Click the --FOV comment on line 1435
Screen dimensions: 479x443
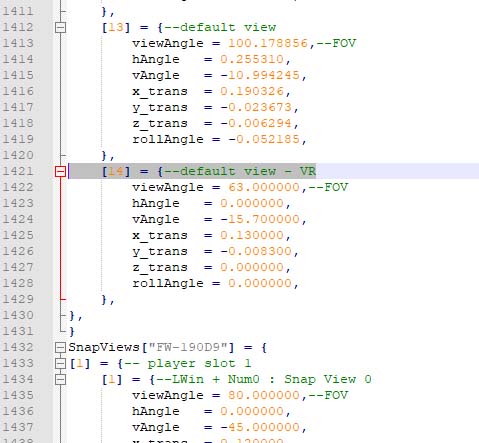328,395
